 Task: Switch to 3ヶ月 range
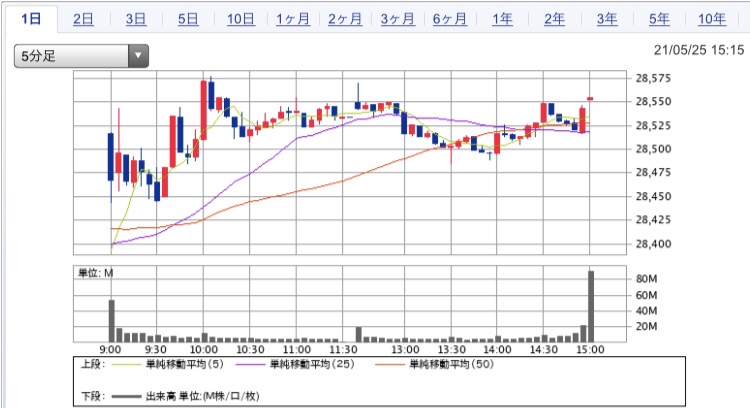397,19
